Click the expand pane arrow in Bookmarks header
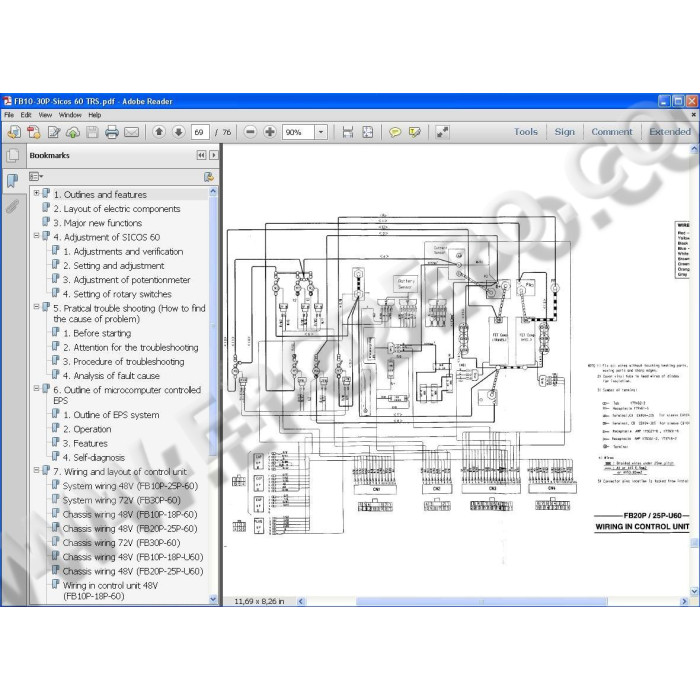Image resolution: width=700 pixels, height=700 pixels. pos(214,155)
